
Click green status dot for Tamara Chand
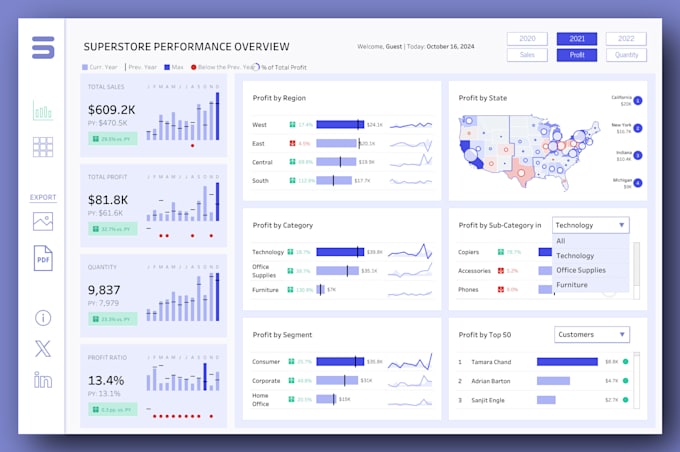coord(625,361)
